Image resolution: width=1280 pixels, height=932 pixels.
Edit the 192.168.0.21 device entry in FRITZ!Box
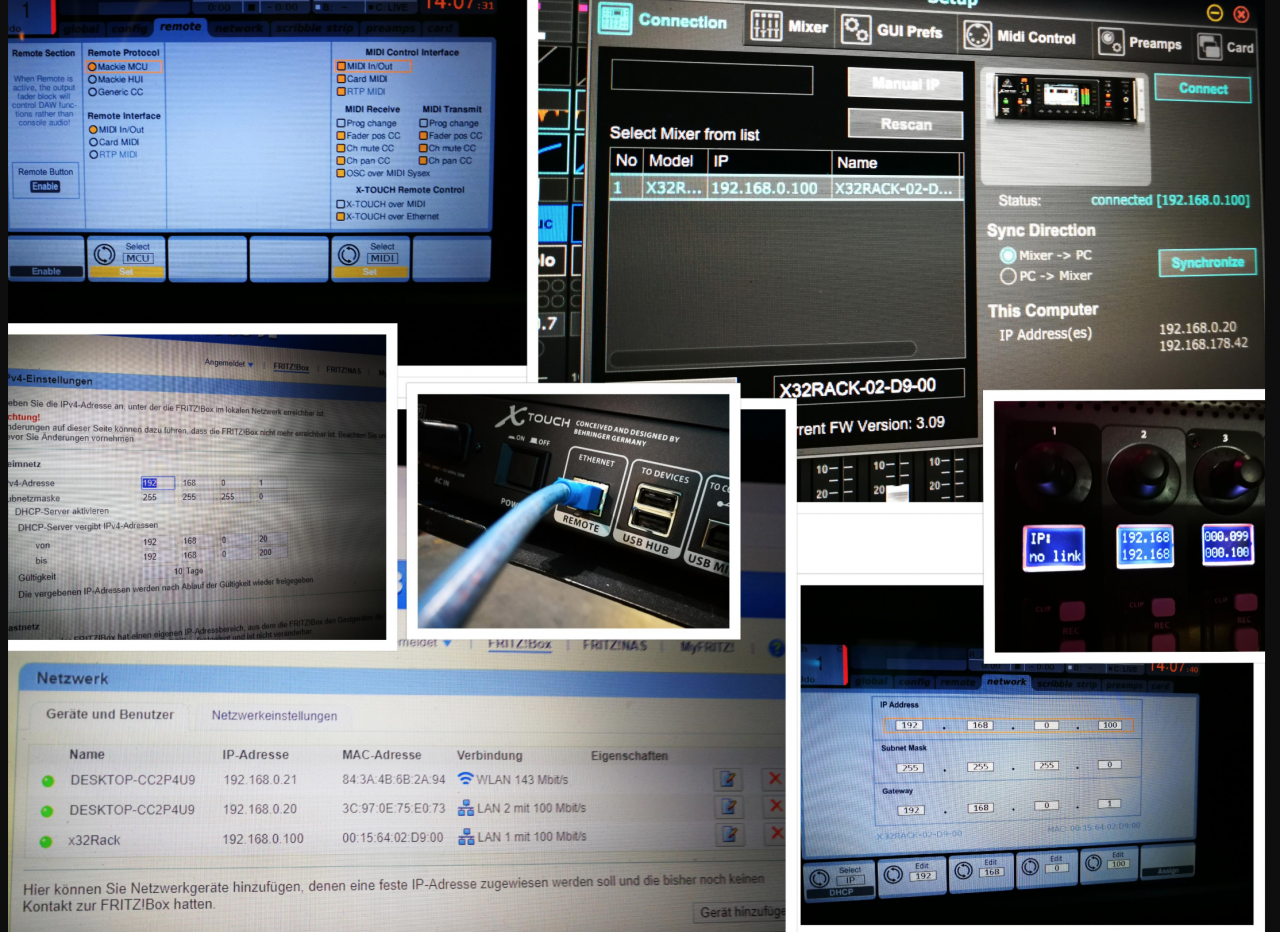pos(730,780)
